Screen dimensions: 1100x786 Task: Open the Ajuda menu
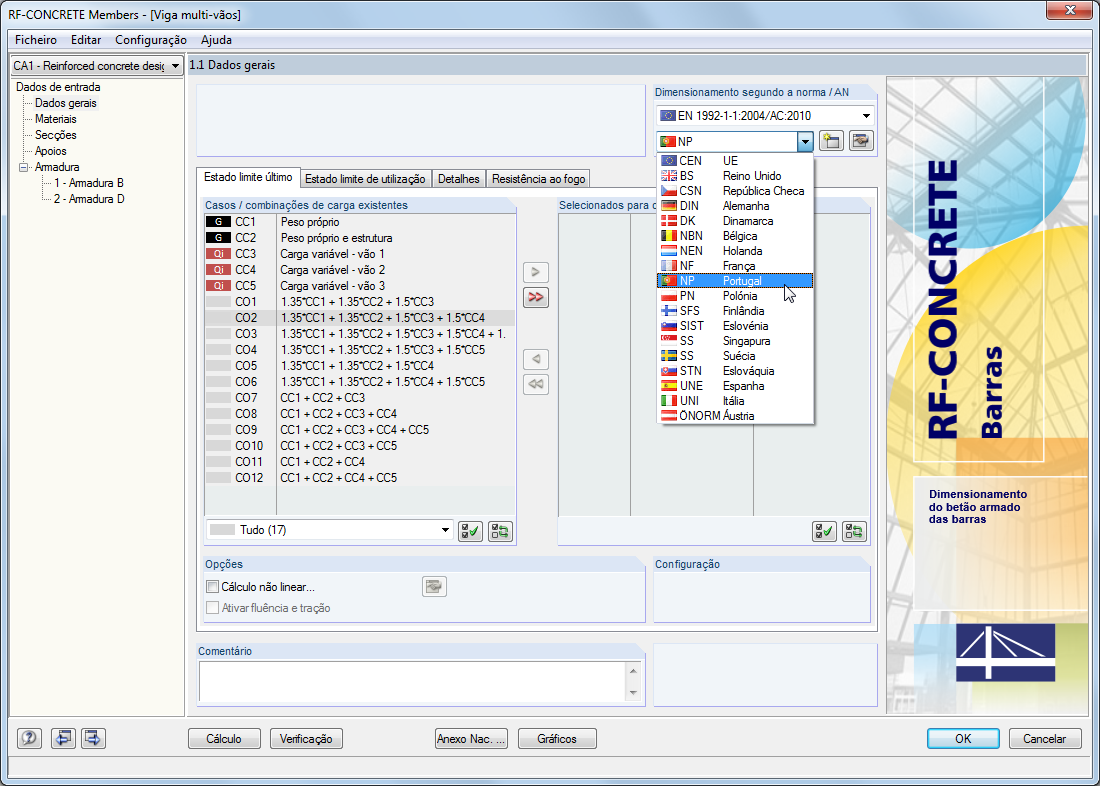tap(216, 40)
